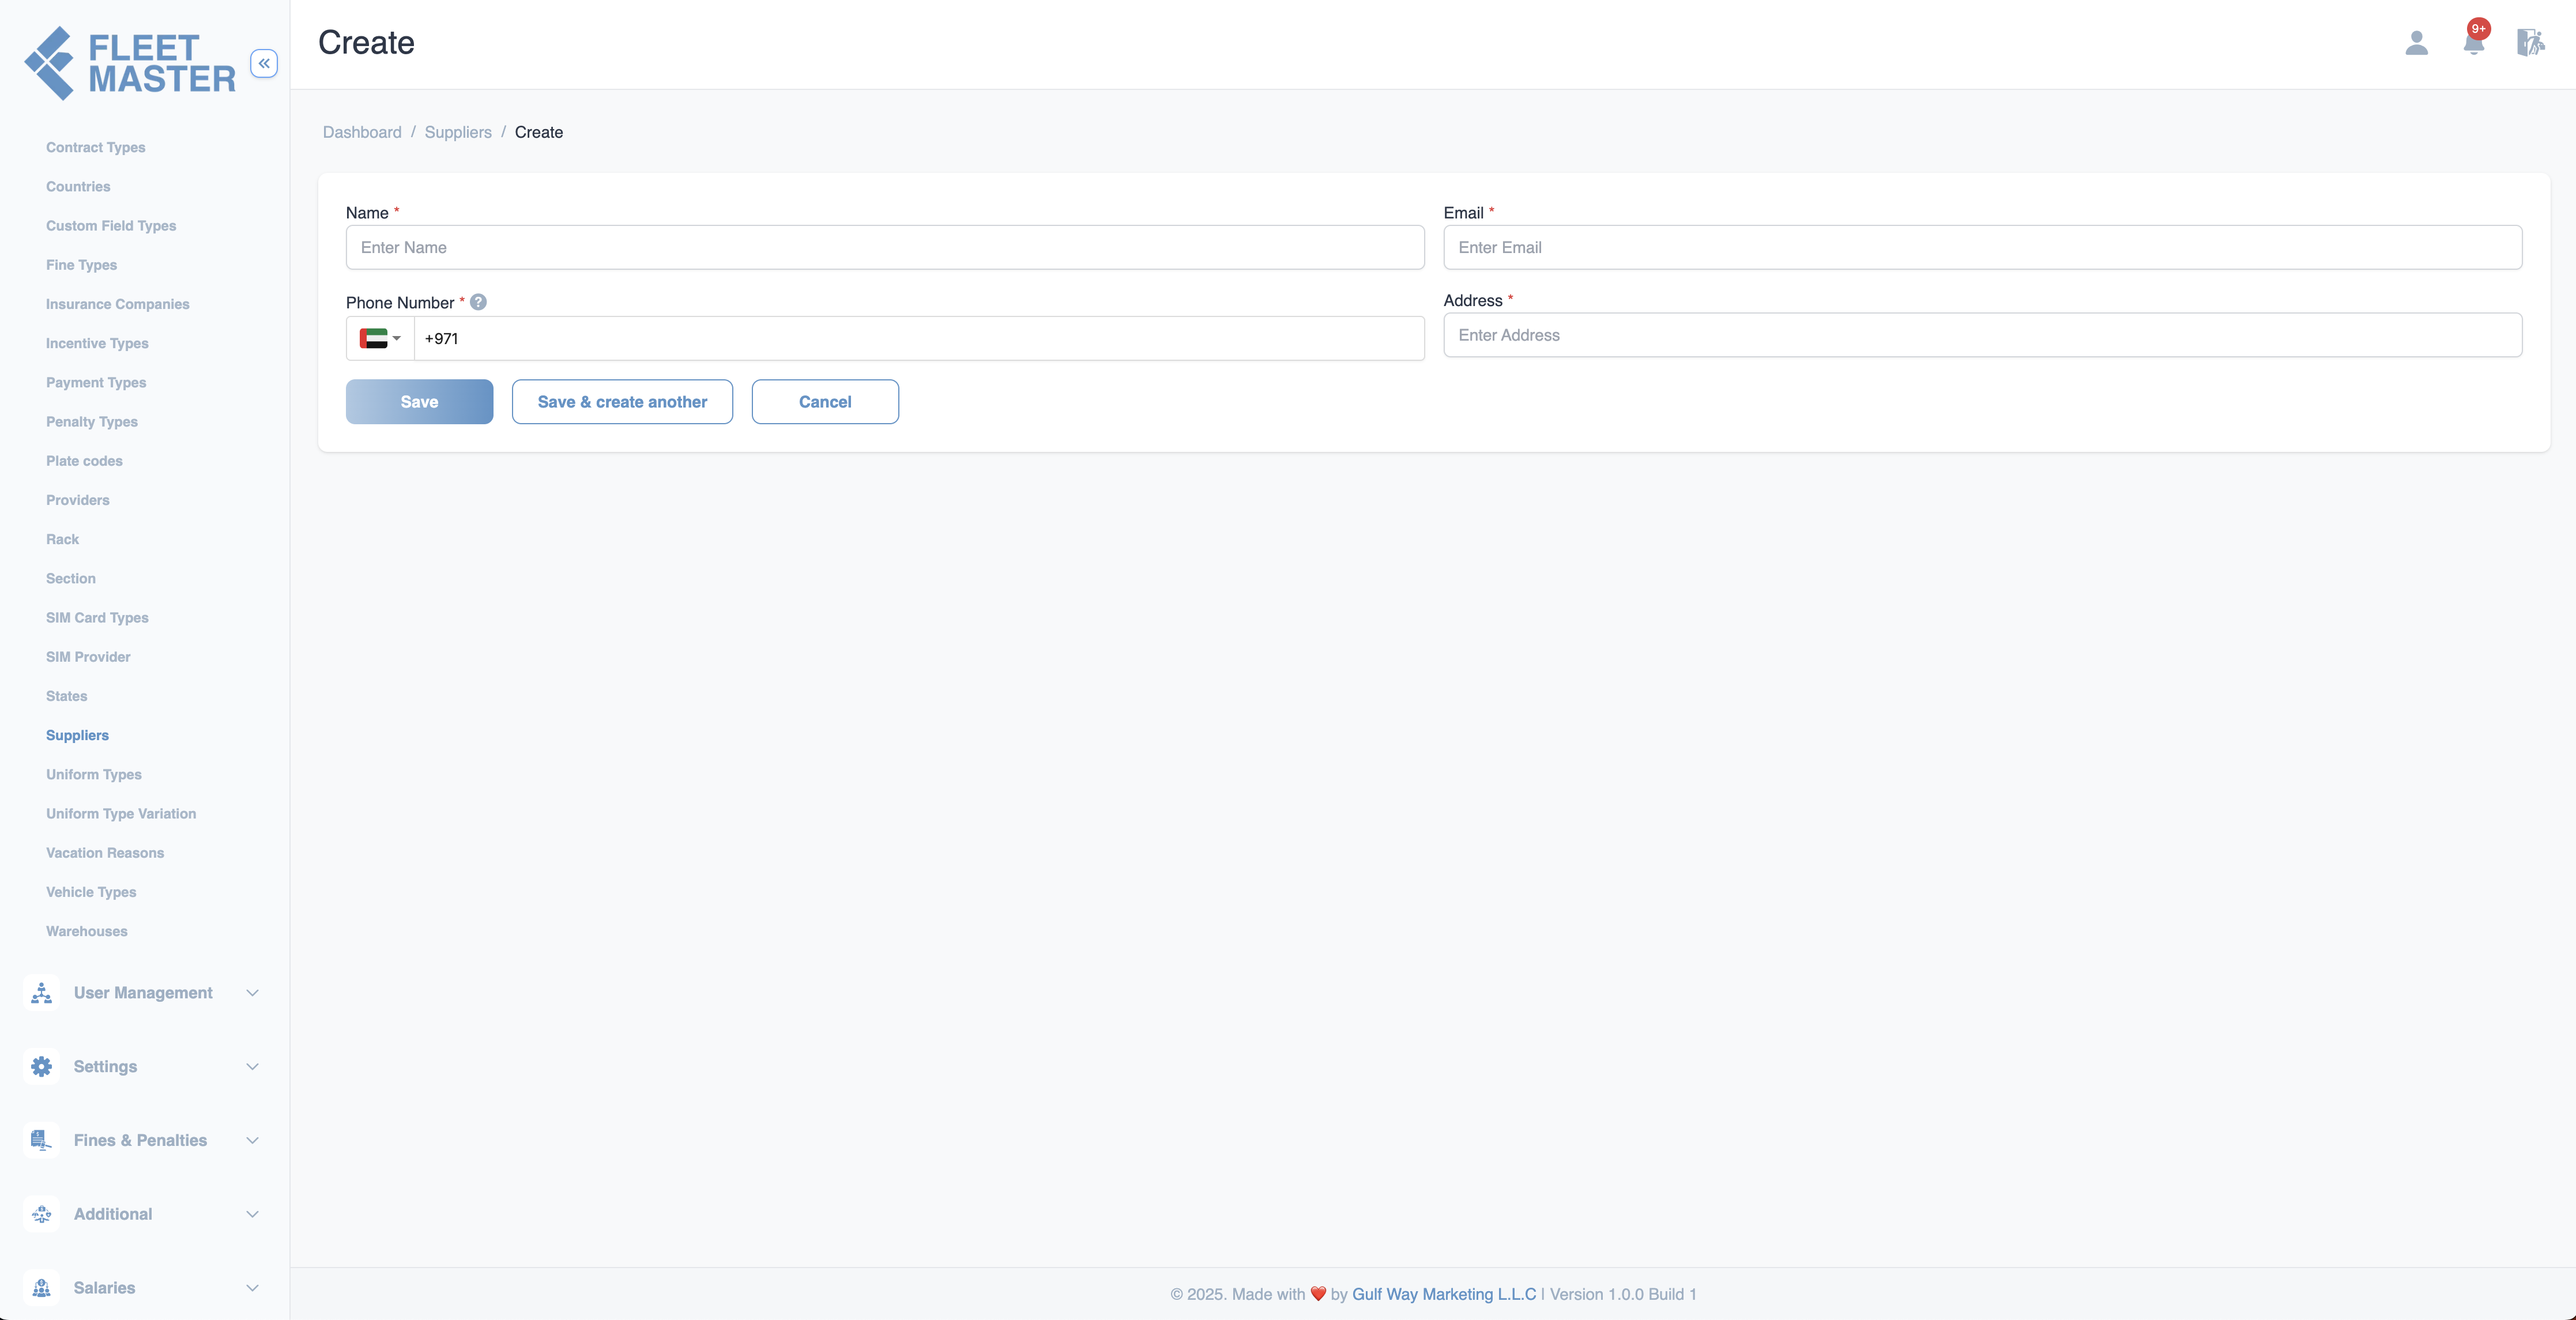Select the active Suppliers menu item
The width and height of the screenshot is (2576, 1320).
coord(77,735)
